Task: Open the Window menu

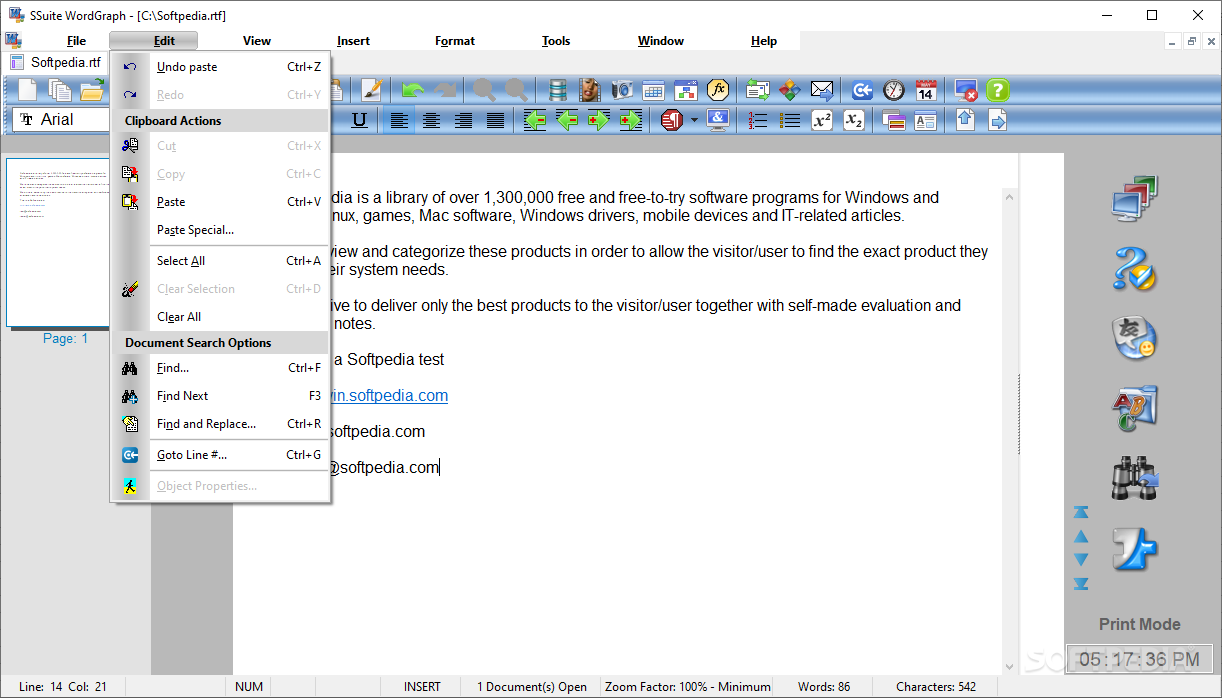Action: click(661, 41)
